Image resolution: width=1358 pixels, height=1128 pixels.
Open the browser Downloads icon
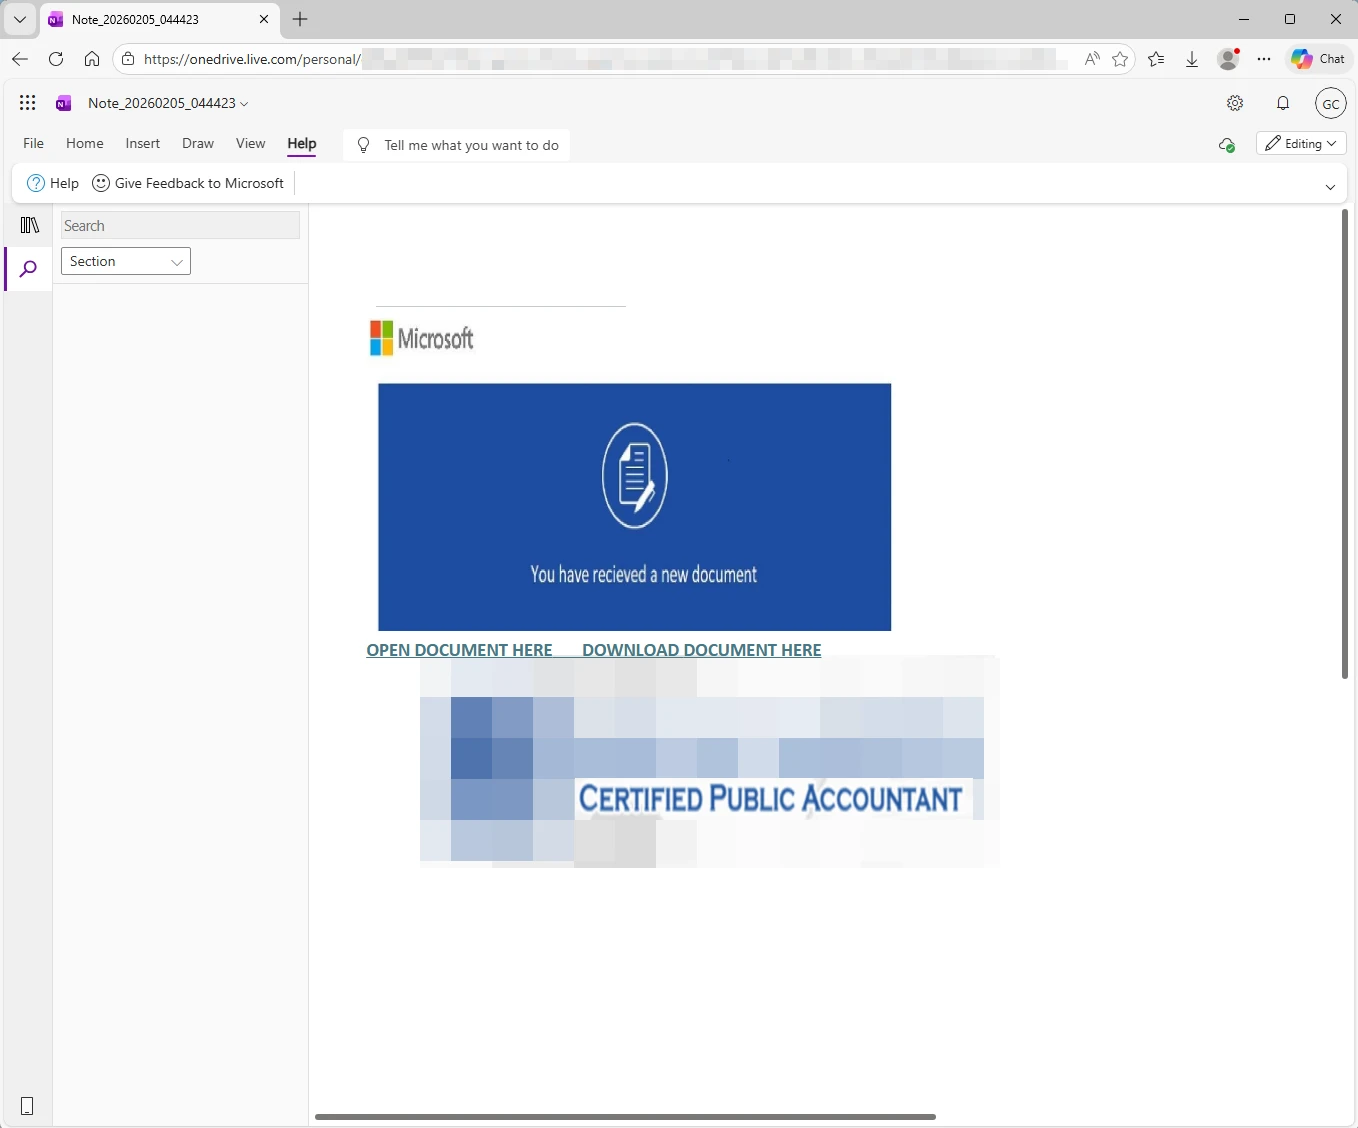coord(1192,60)
